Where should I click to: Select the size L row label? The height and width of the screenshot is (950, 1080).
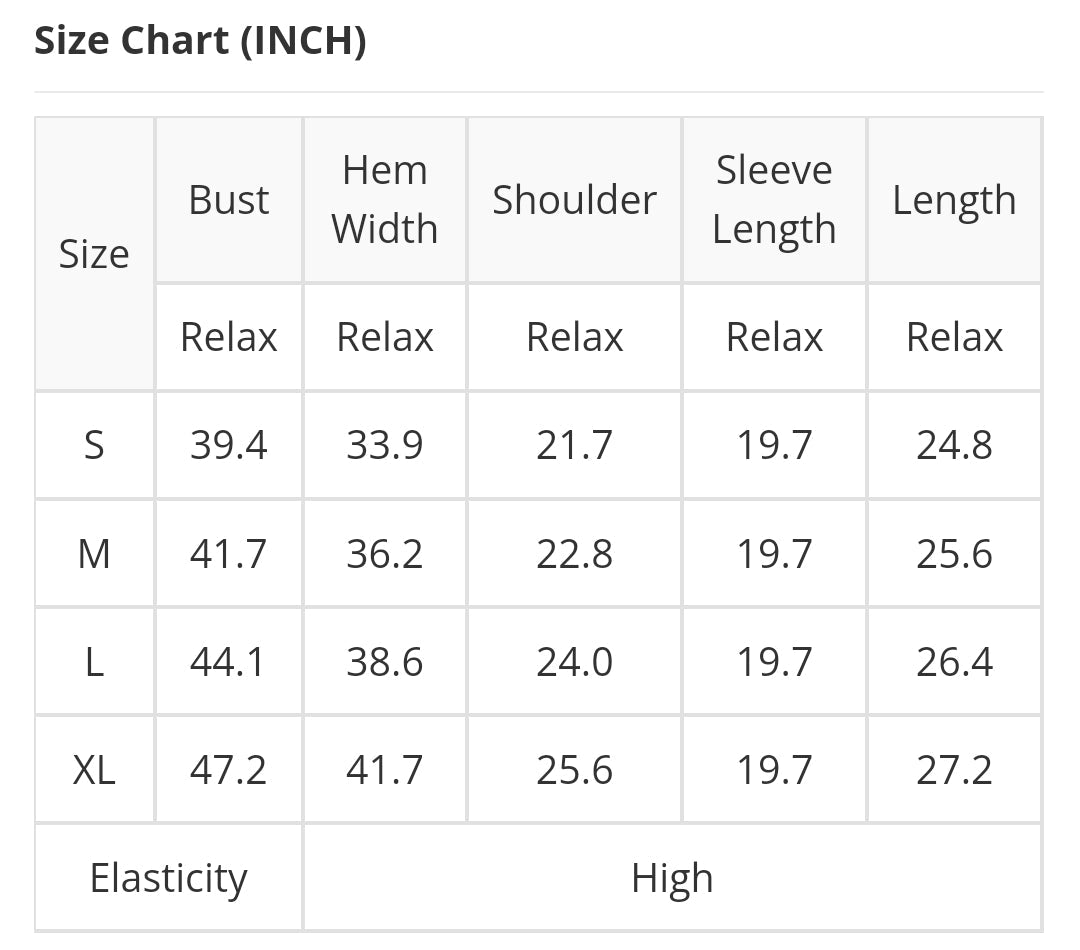[94, 662]
